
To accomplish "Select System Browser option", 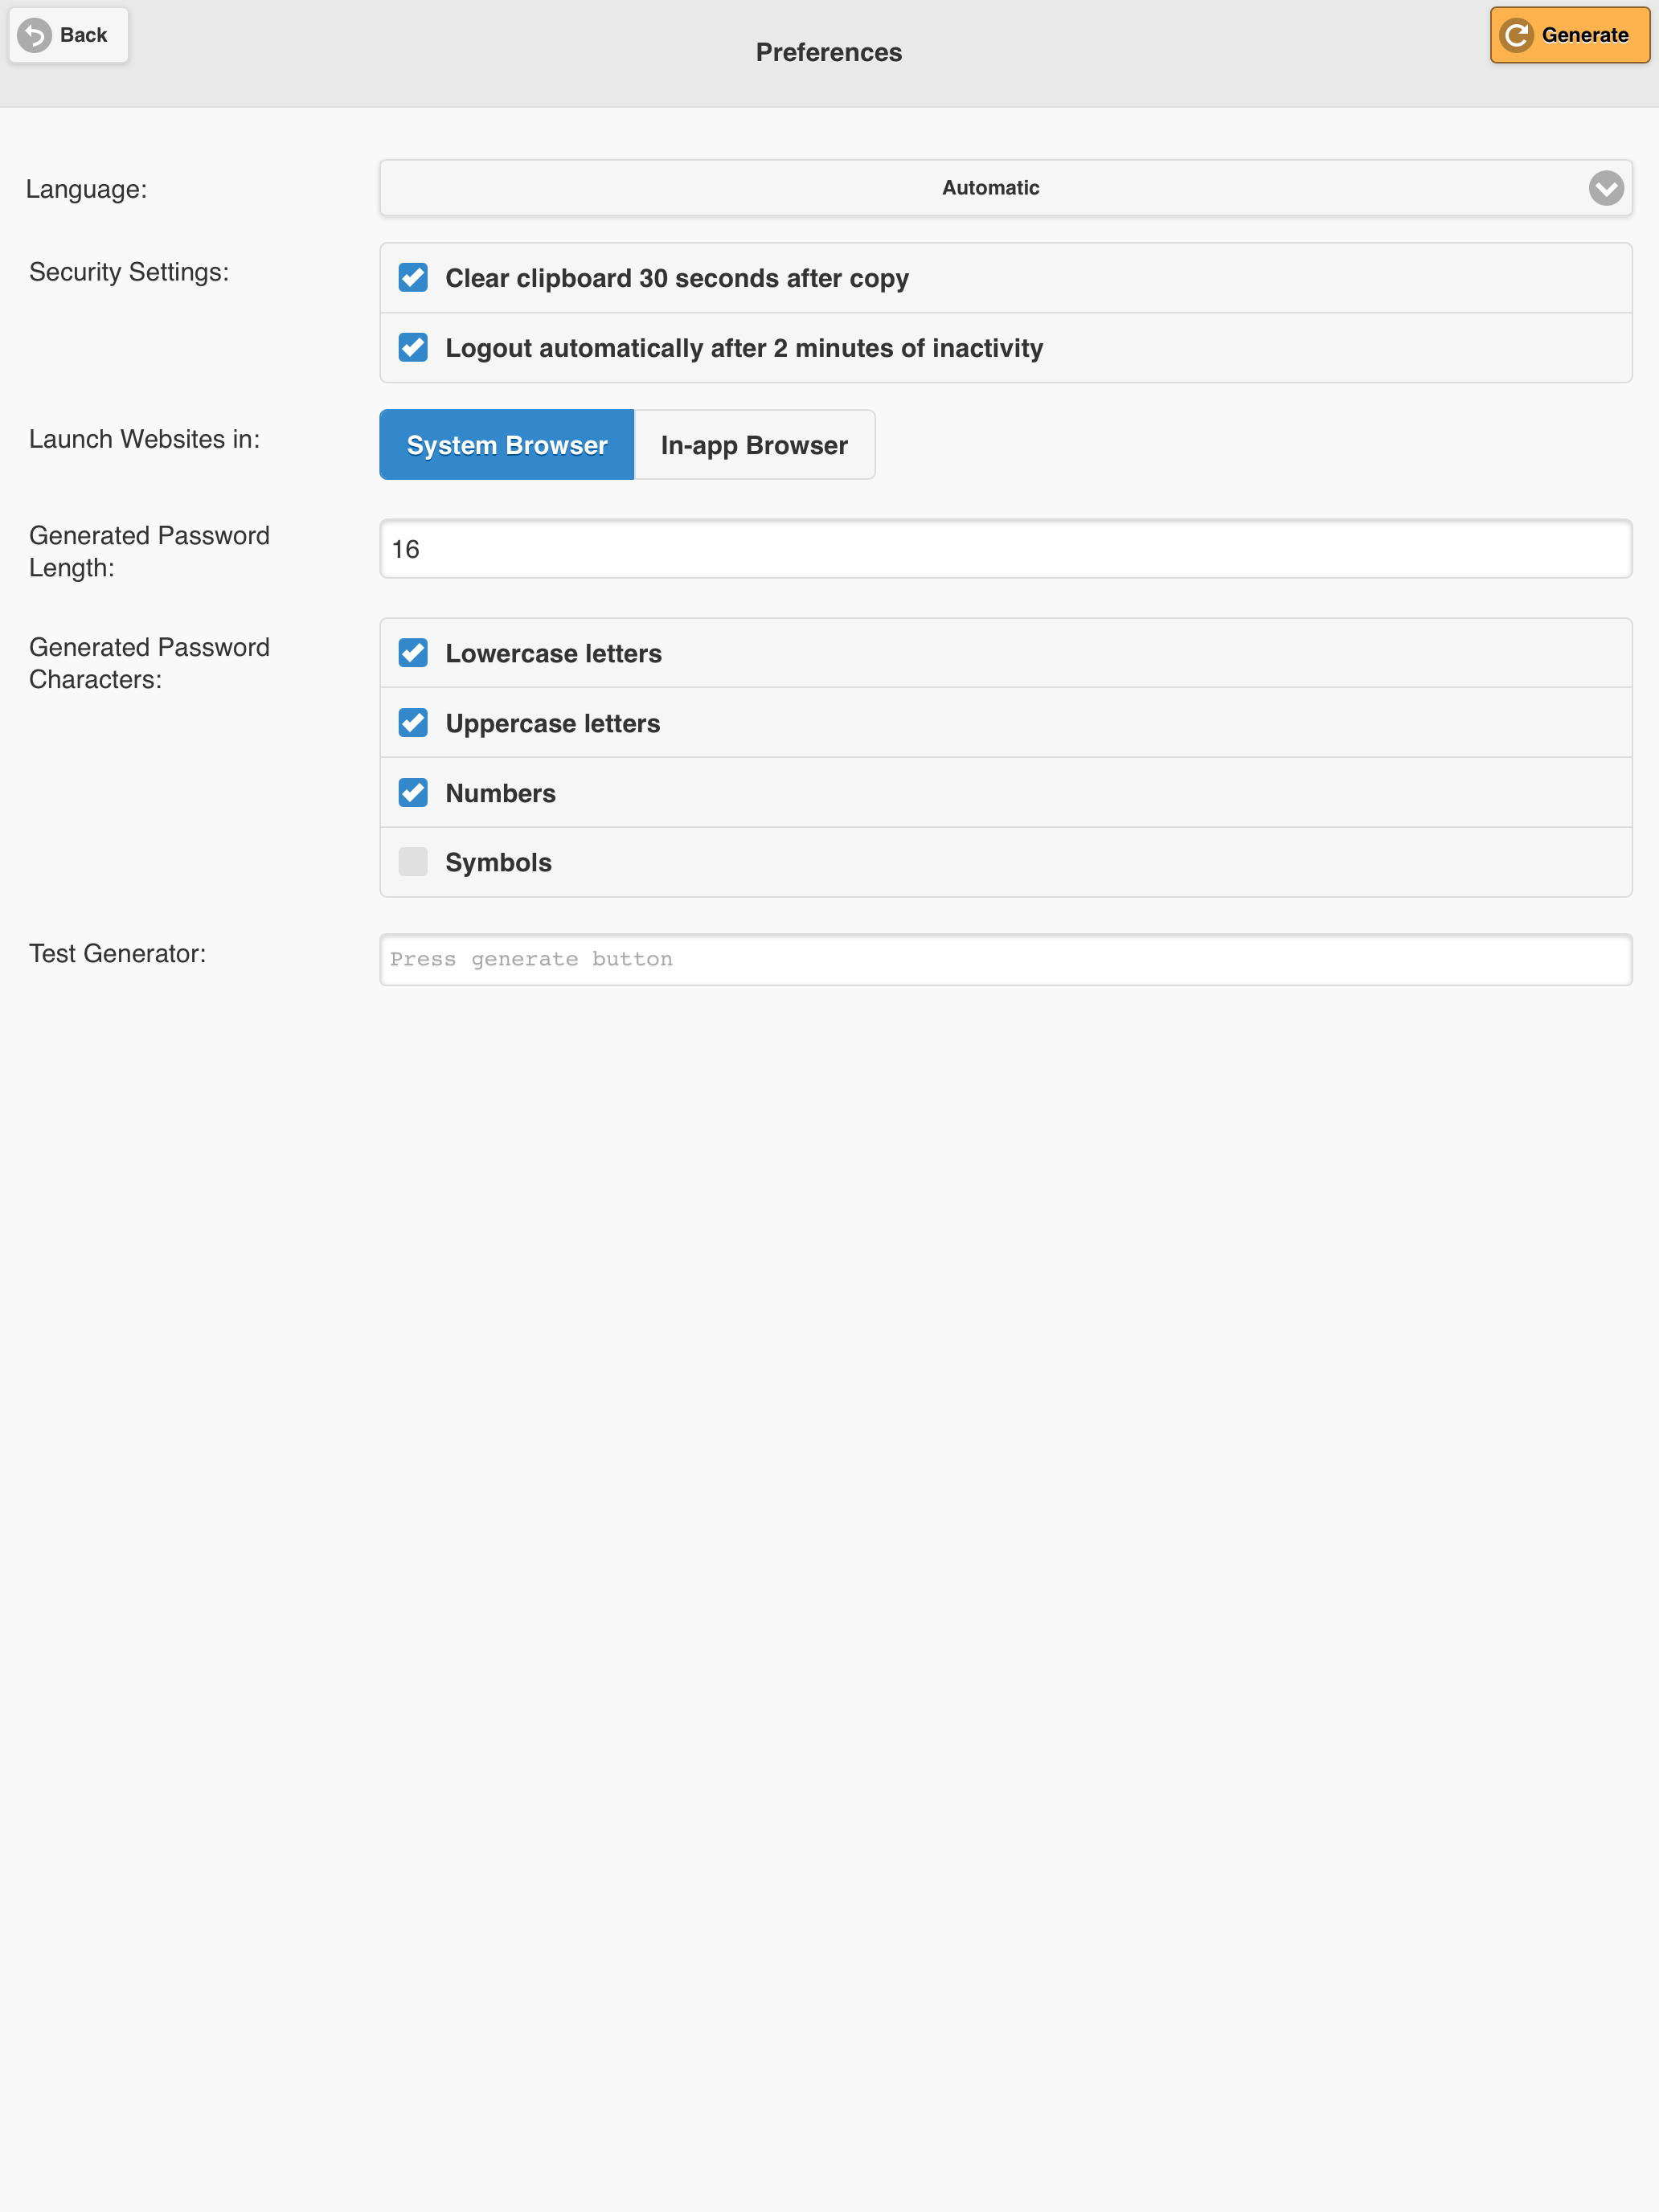I will [507, 445].
